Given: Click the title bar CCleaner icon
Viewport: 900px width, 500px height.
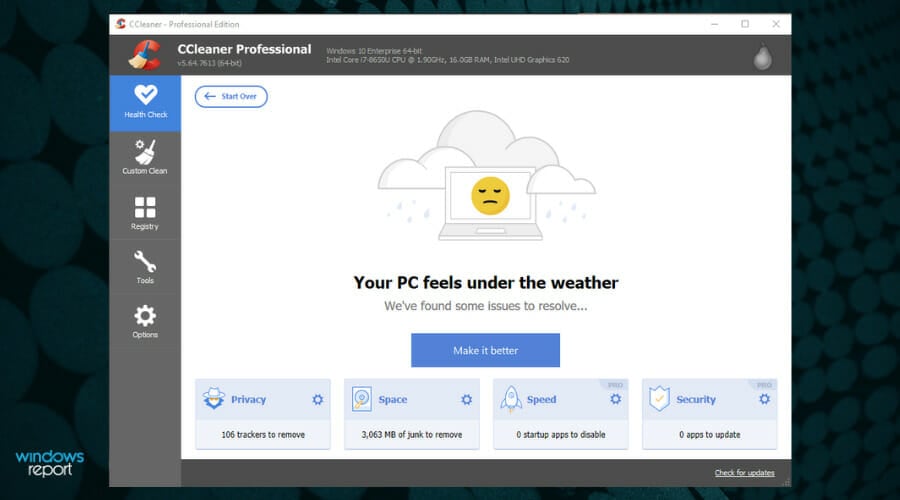Looking at the screenshot, I should pos(121,24).
